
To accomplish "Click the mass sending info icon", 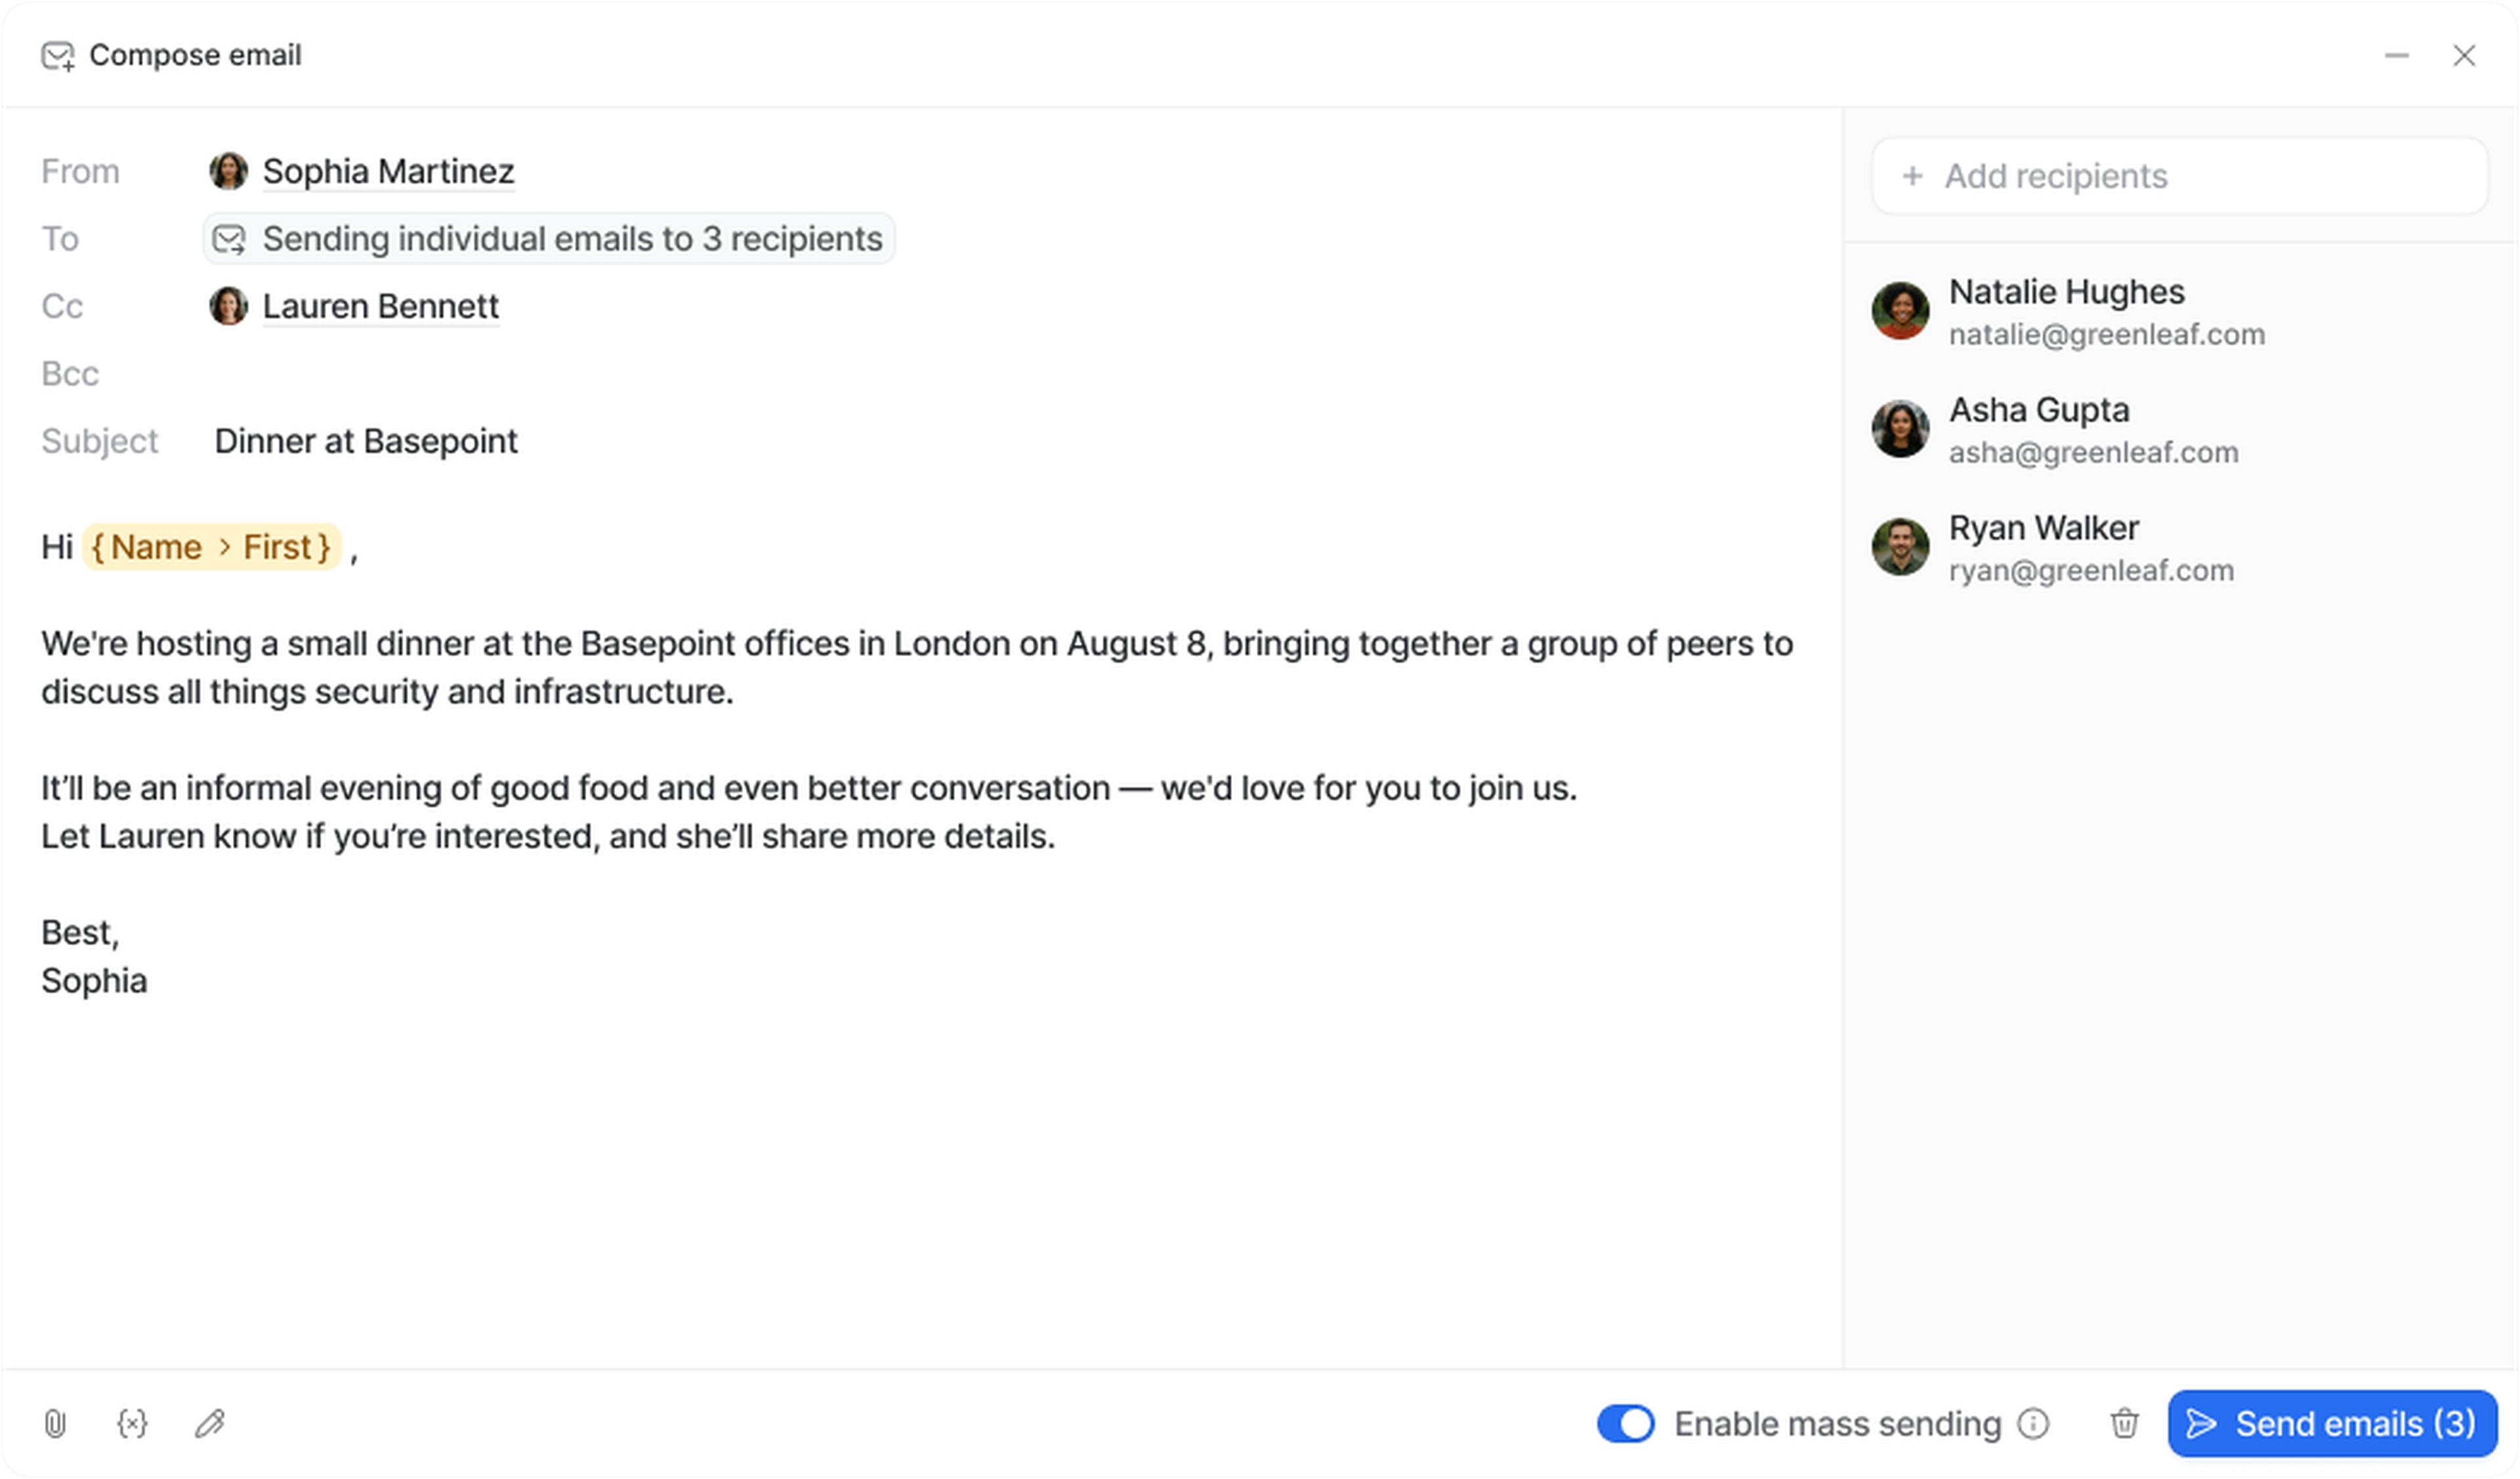I will [2033, 1423].
